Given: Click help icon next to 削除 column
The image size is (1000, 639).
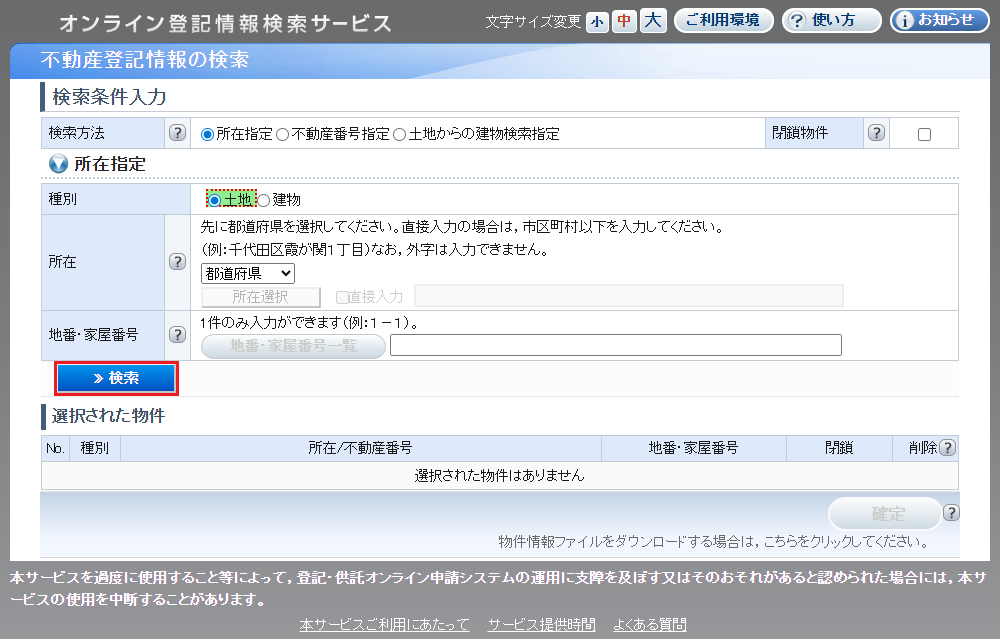Looking at the screenshot, I should 947,448.
